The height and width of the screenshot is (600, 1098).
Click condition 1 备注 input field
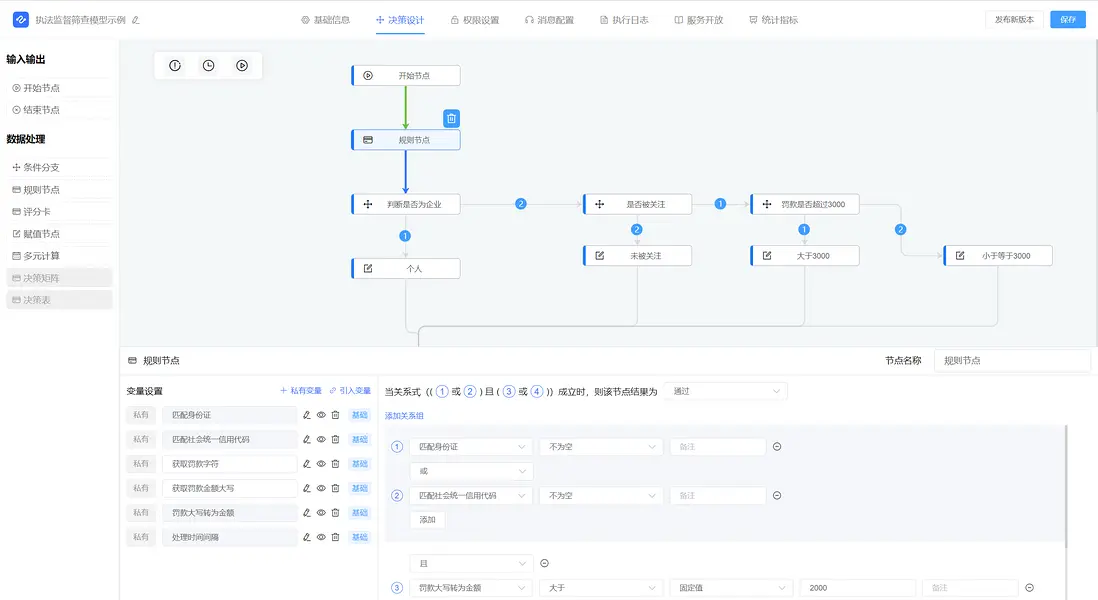[718, 447]
